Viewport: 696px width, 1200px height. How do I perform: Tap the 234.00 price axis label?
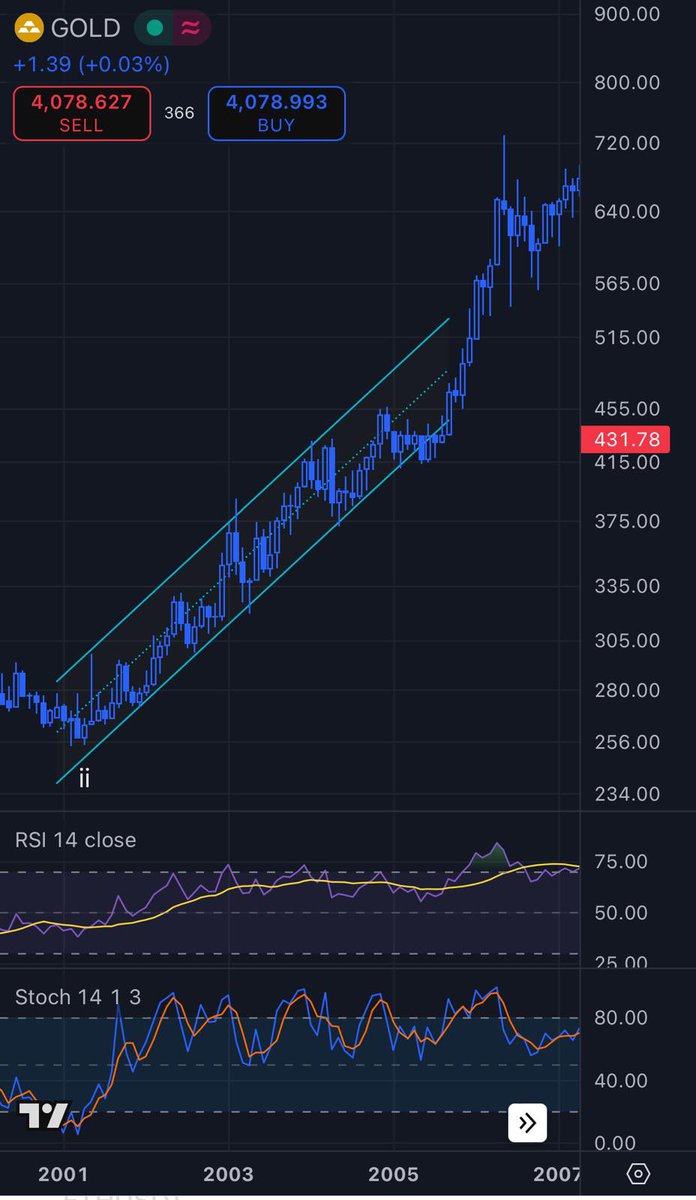click(x=626, y=794)
